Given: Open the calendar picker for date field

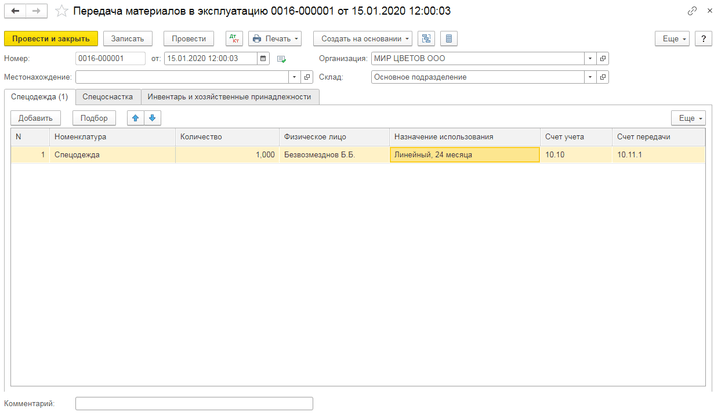Looking at the screenshot, I should 263,58.
